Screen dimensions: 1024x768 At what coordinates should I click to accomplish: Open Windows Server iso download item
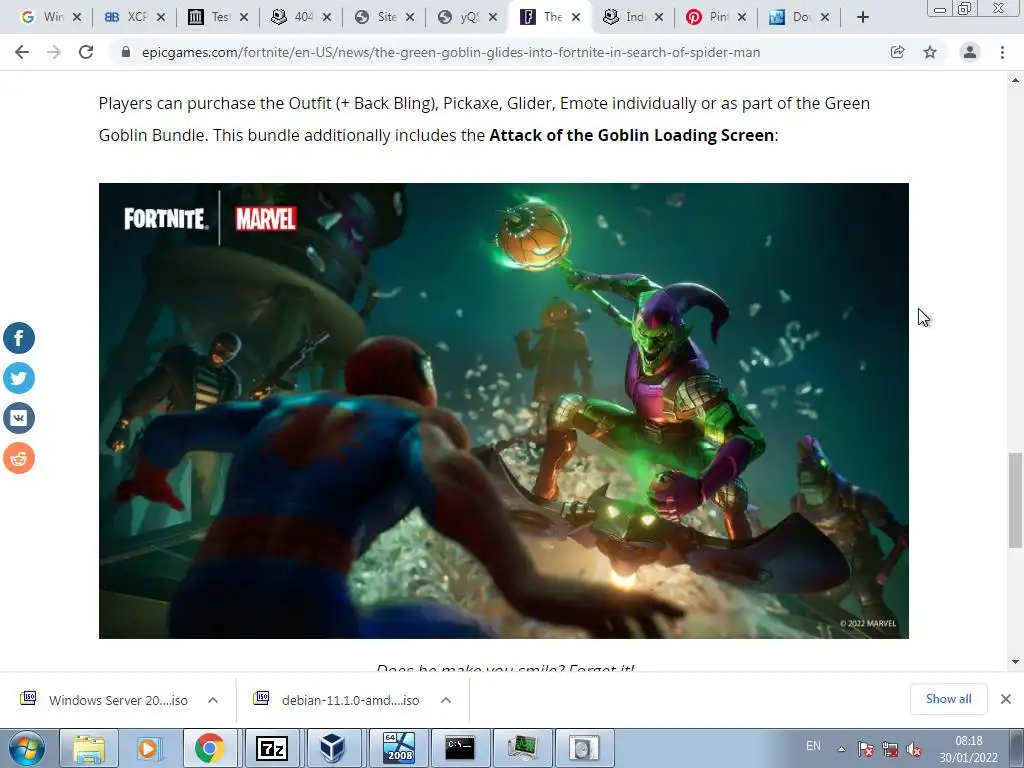pyautogui.click(x=104, y=700)
